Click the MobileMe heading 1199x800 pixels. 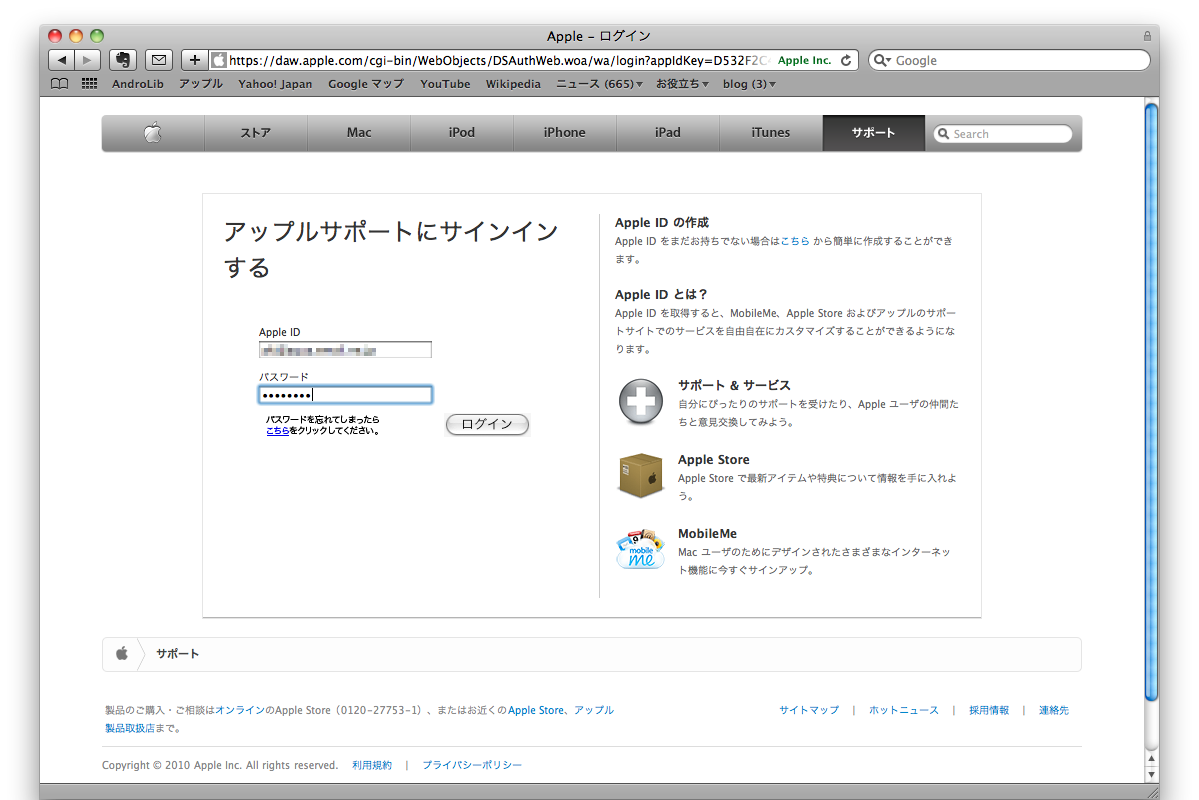(x=707, y=534)
